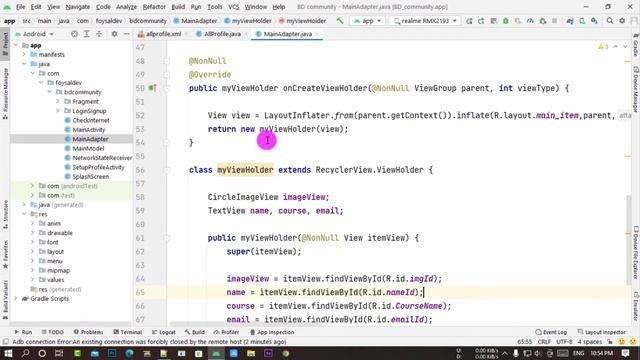The height and width of the screenshot is (360, 640).
Task: Toggle the Favorites tool window button
Action: click(x=5, y=255)
